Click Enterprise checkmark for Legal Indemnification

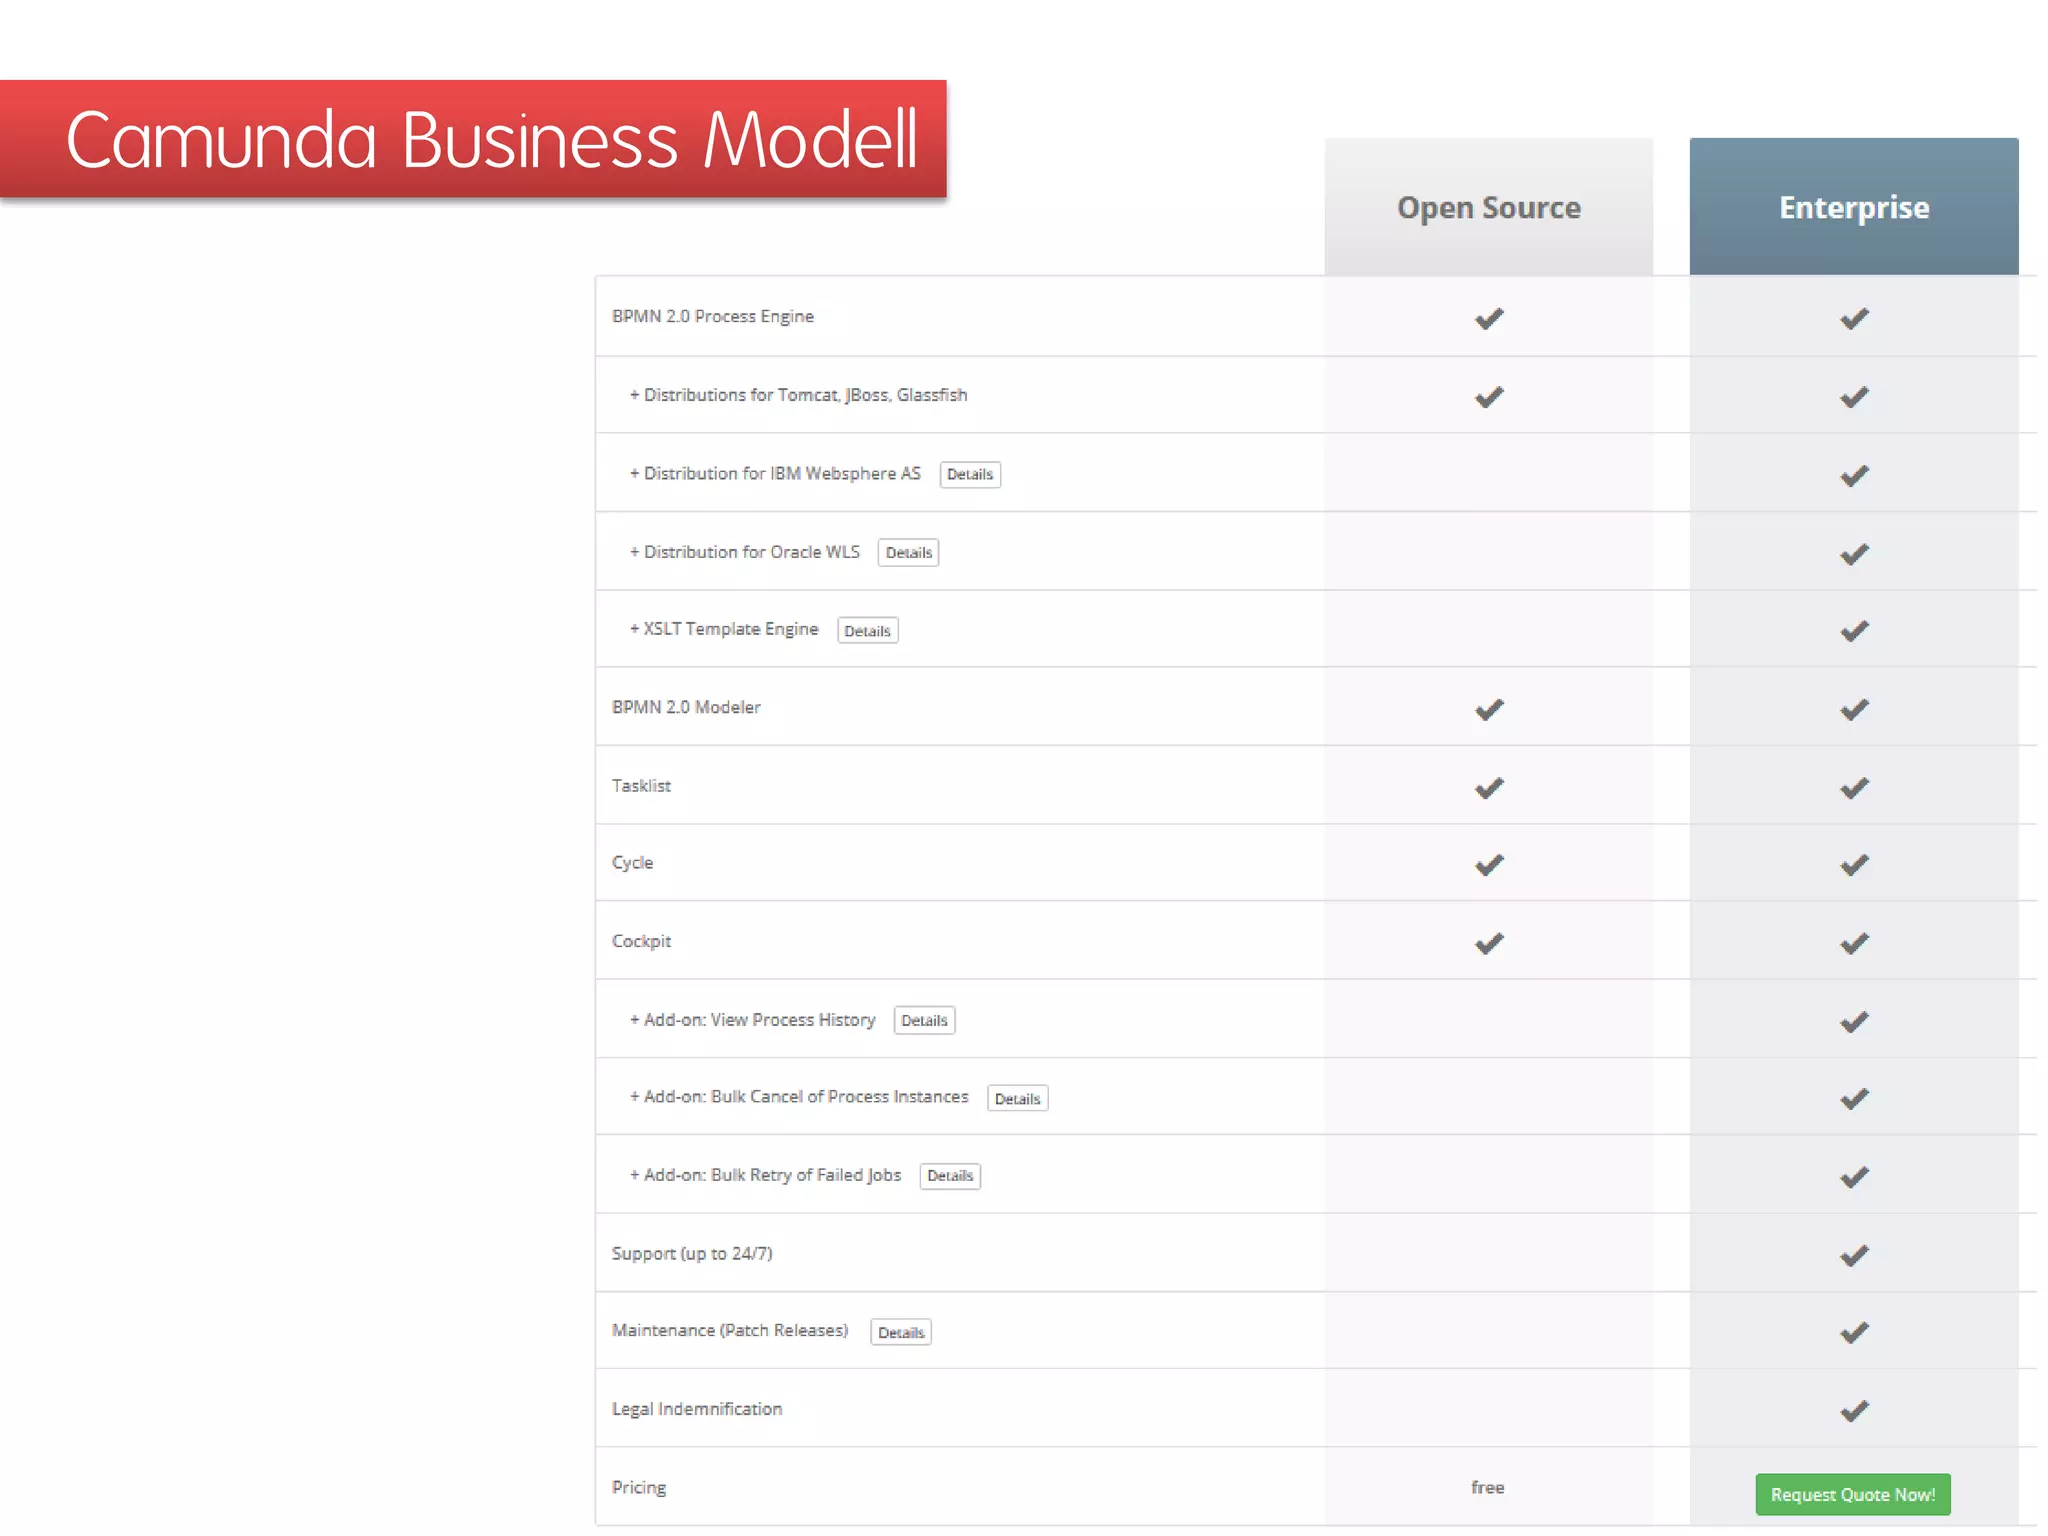1854,1411
